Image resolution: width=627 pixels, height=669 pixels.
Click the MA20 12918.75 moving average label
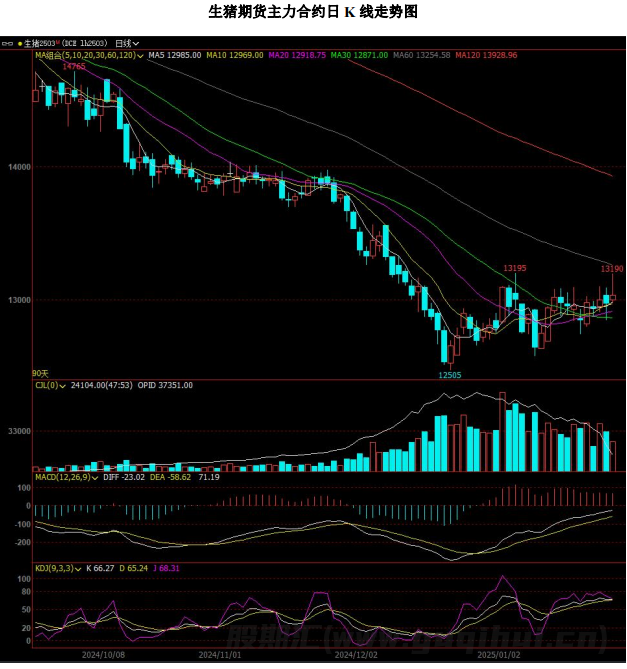pos(297,56)
